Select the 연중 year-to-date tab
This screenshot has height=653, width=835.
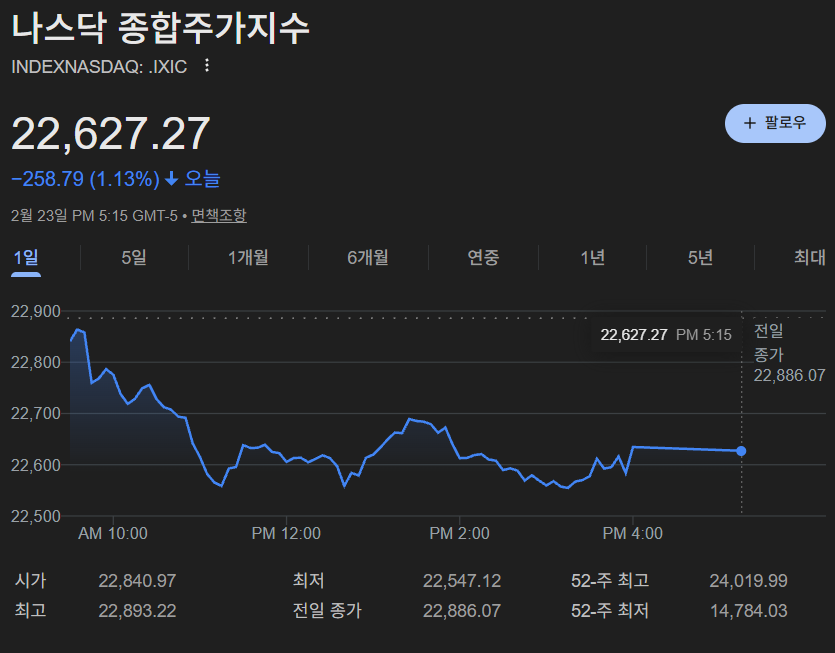[483, 257]
